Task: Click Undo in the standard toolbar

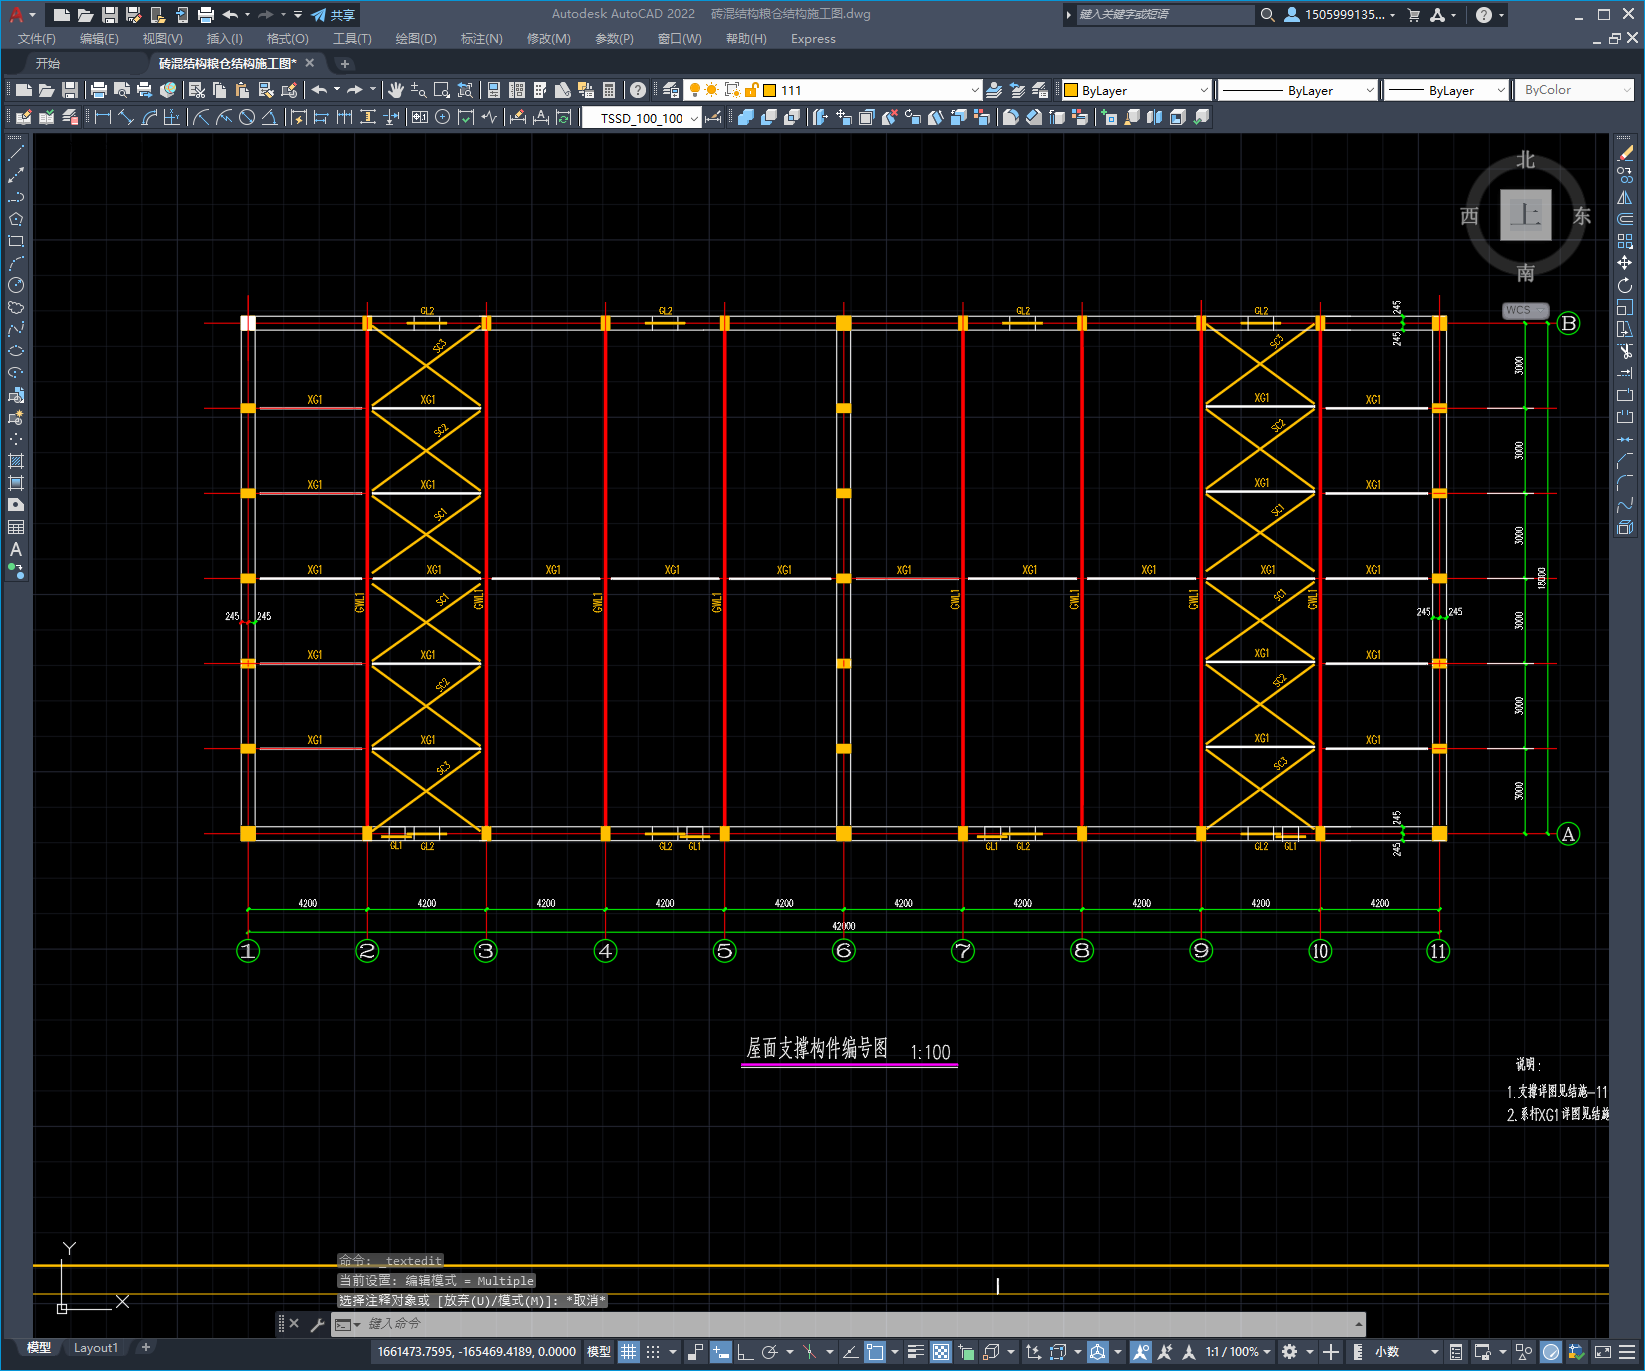Action: pyautogui.click(x=319, y=90)
